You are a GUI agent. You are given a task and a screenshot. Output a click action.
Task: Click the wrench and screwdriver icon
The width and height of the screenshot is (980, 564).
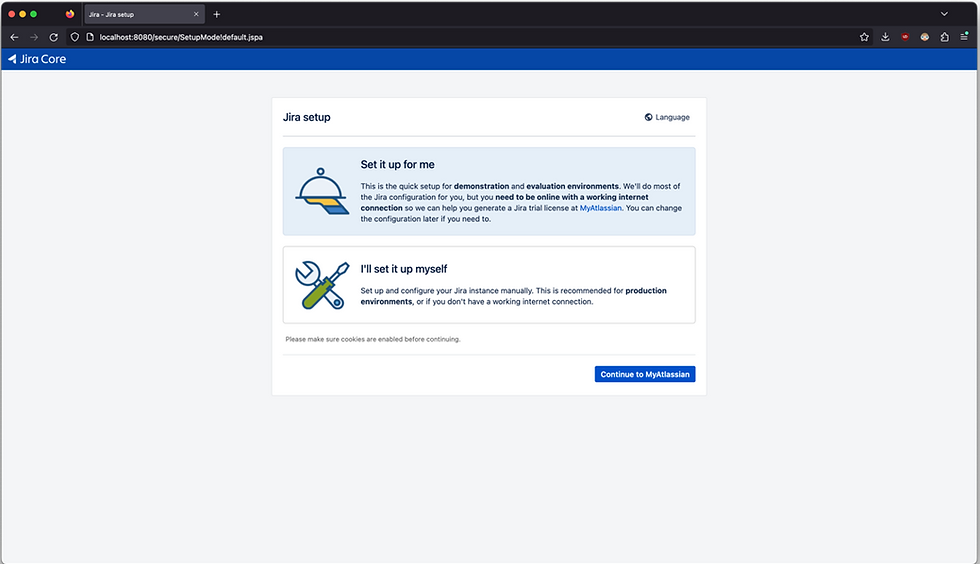coord(322,285)
